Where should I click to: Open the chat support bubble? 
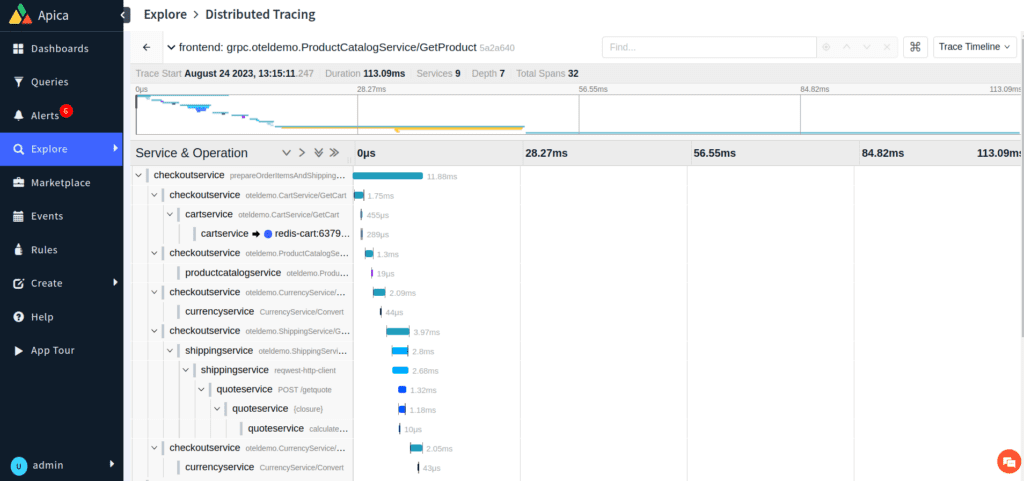tap(1007, 461)
